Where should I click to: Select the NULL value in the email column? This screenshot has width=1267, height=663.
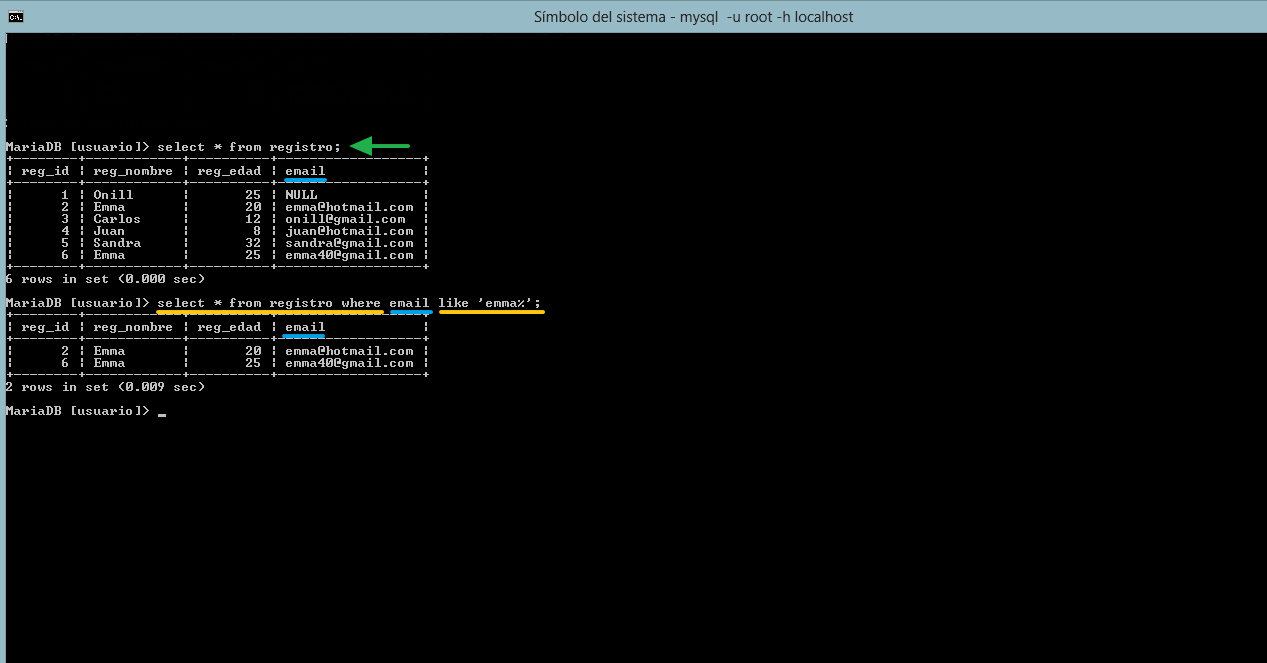pyautogui.click(x=301, y=195)
